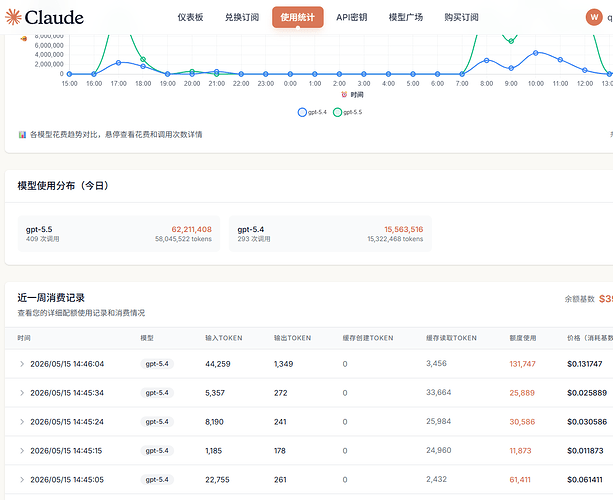Expand the 14:46:04 record row
613x500 pixels.
click(22, 364)
